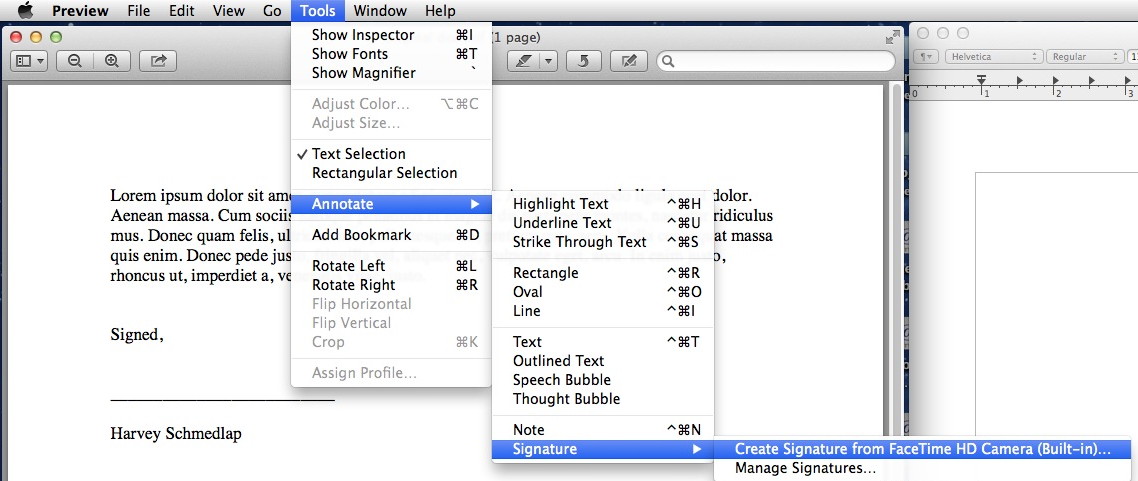The image size is (1138, 481).
Task: Expand the Annotate submenu
Action: [391, 204]
